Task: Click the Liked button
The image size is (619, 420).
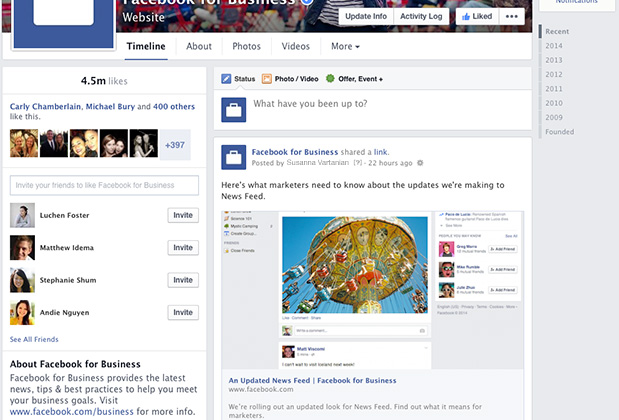Action: point(477,16)
